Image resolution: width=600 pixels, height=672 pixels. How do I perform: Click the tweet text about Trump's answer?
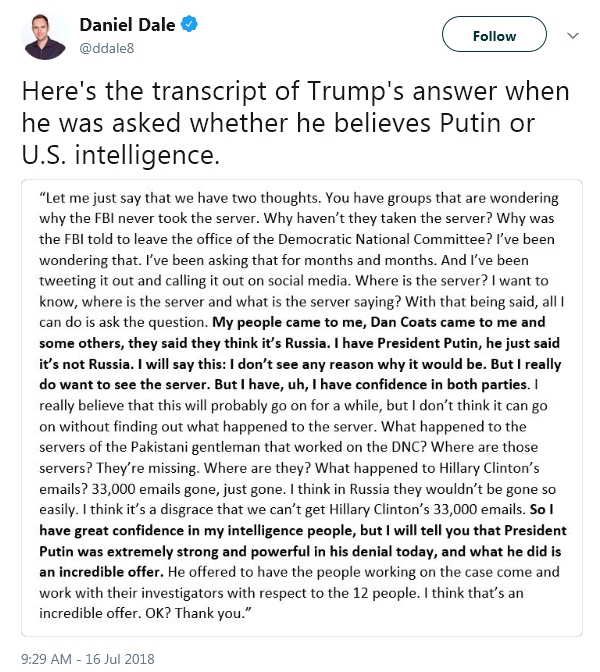coord(296,123)
